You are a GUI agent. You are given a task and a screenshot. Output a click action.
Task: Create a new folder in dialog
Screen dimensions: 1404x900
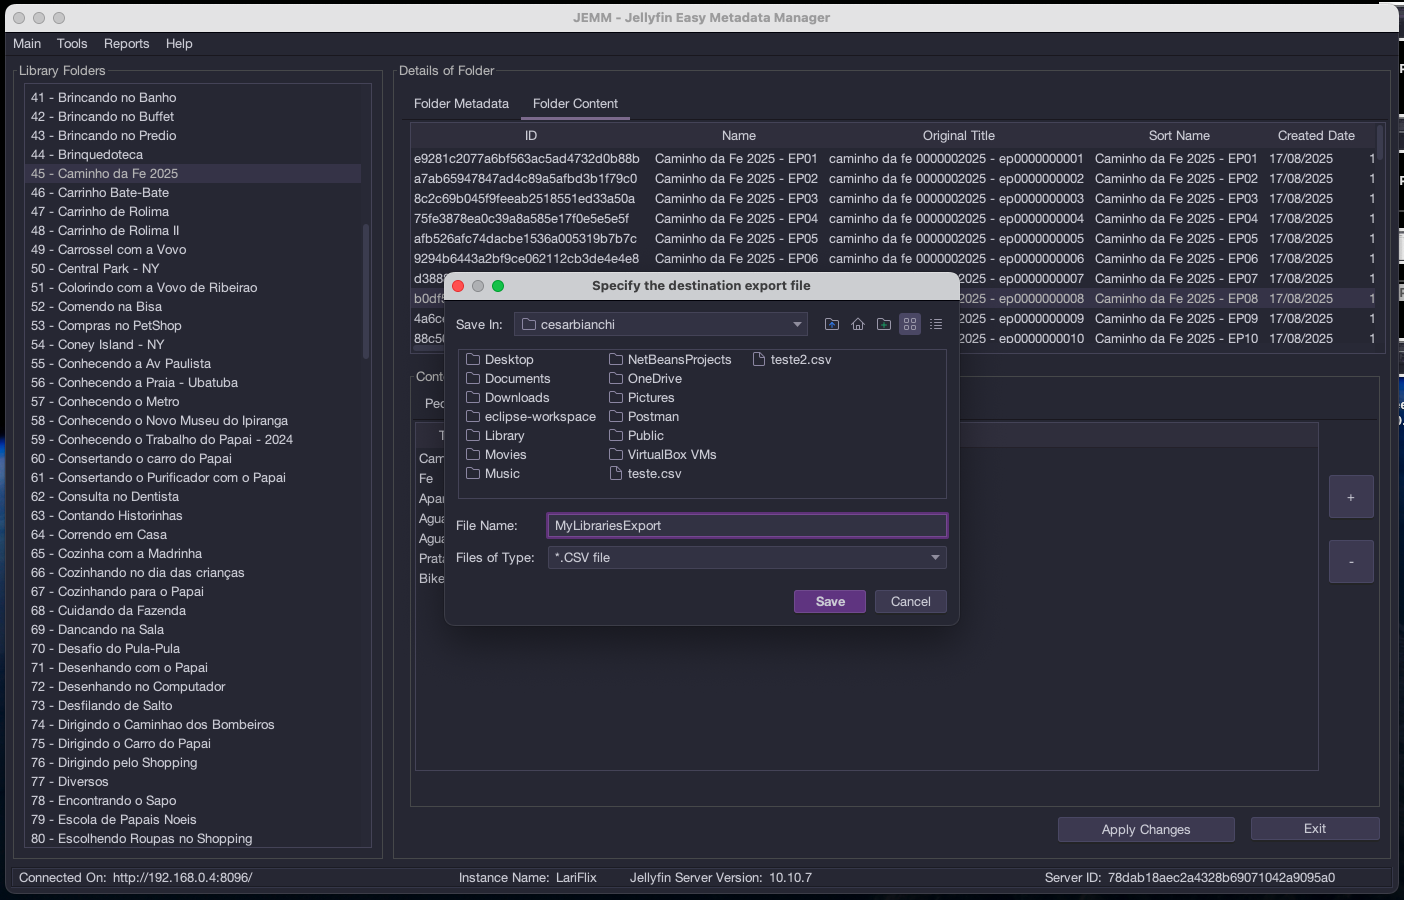(884, 324)
